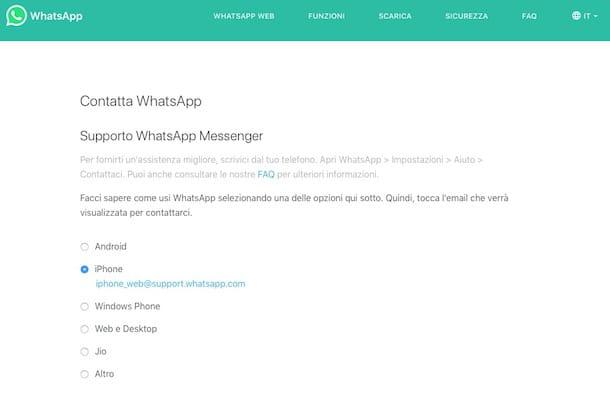The image size is (610, 412).
Task: Click the globe language icon
Action: tap(576, 16)
